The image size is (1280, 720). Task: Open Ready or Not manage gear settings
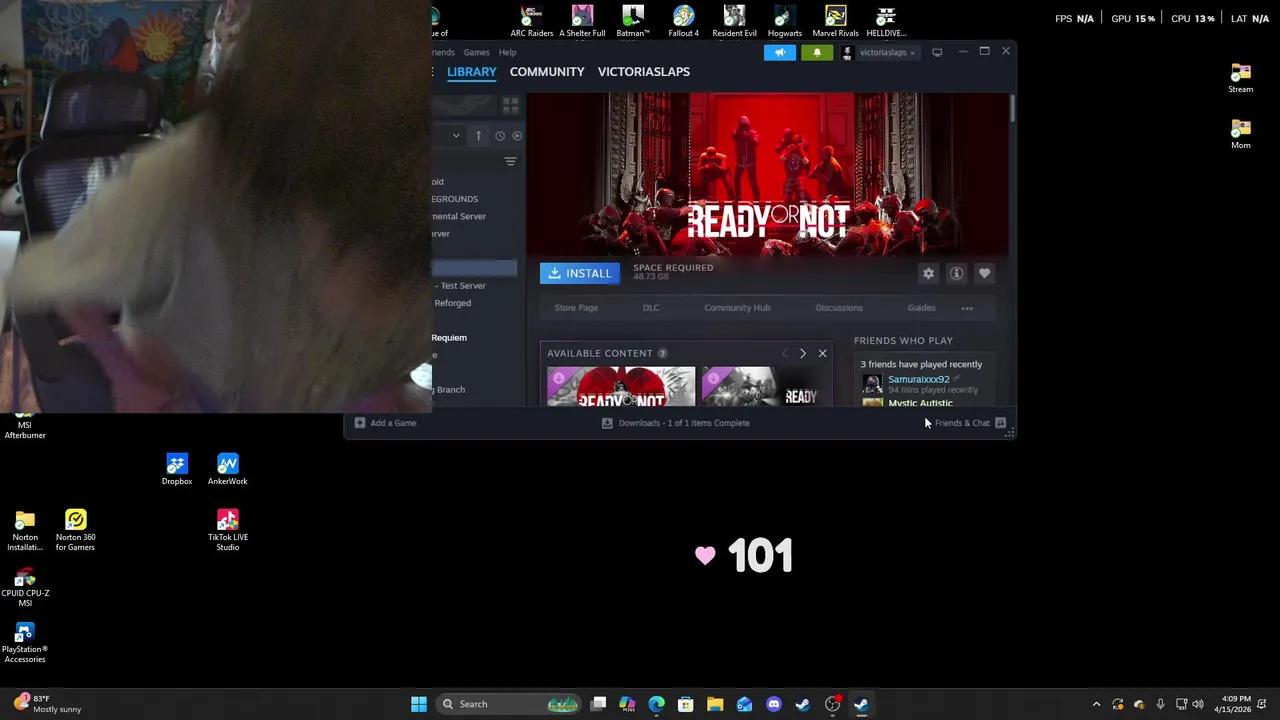(x=928, y=273)
